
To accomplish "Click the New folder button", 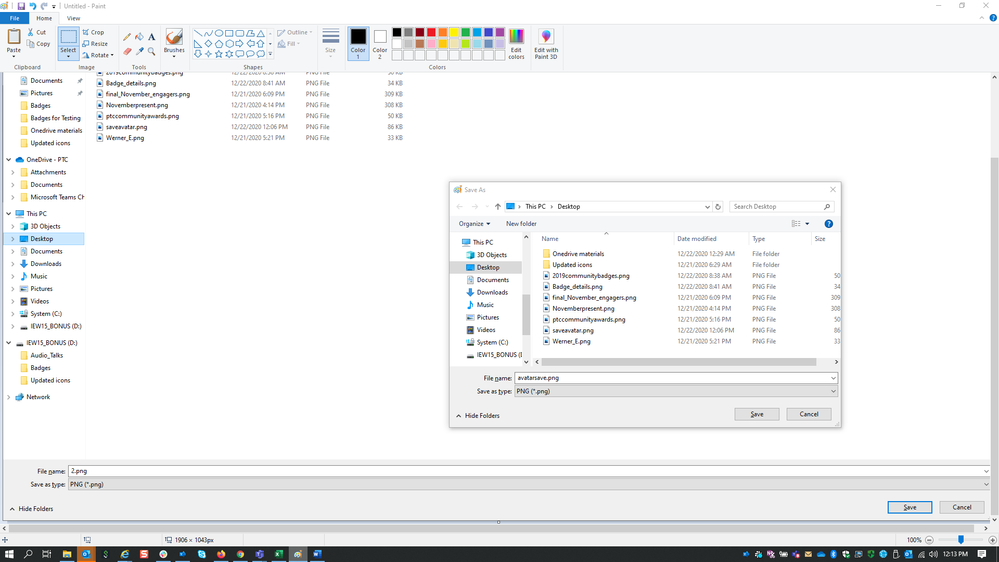I will (x=521, y=224).
